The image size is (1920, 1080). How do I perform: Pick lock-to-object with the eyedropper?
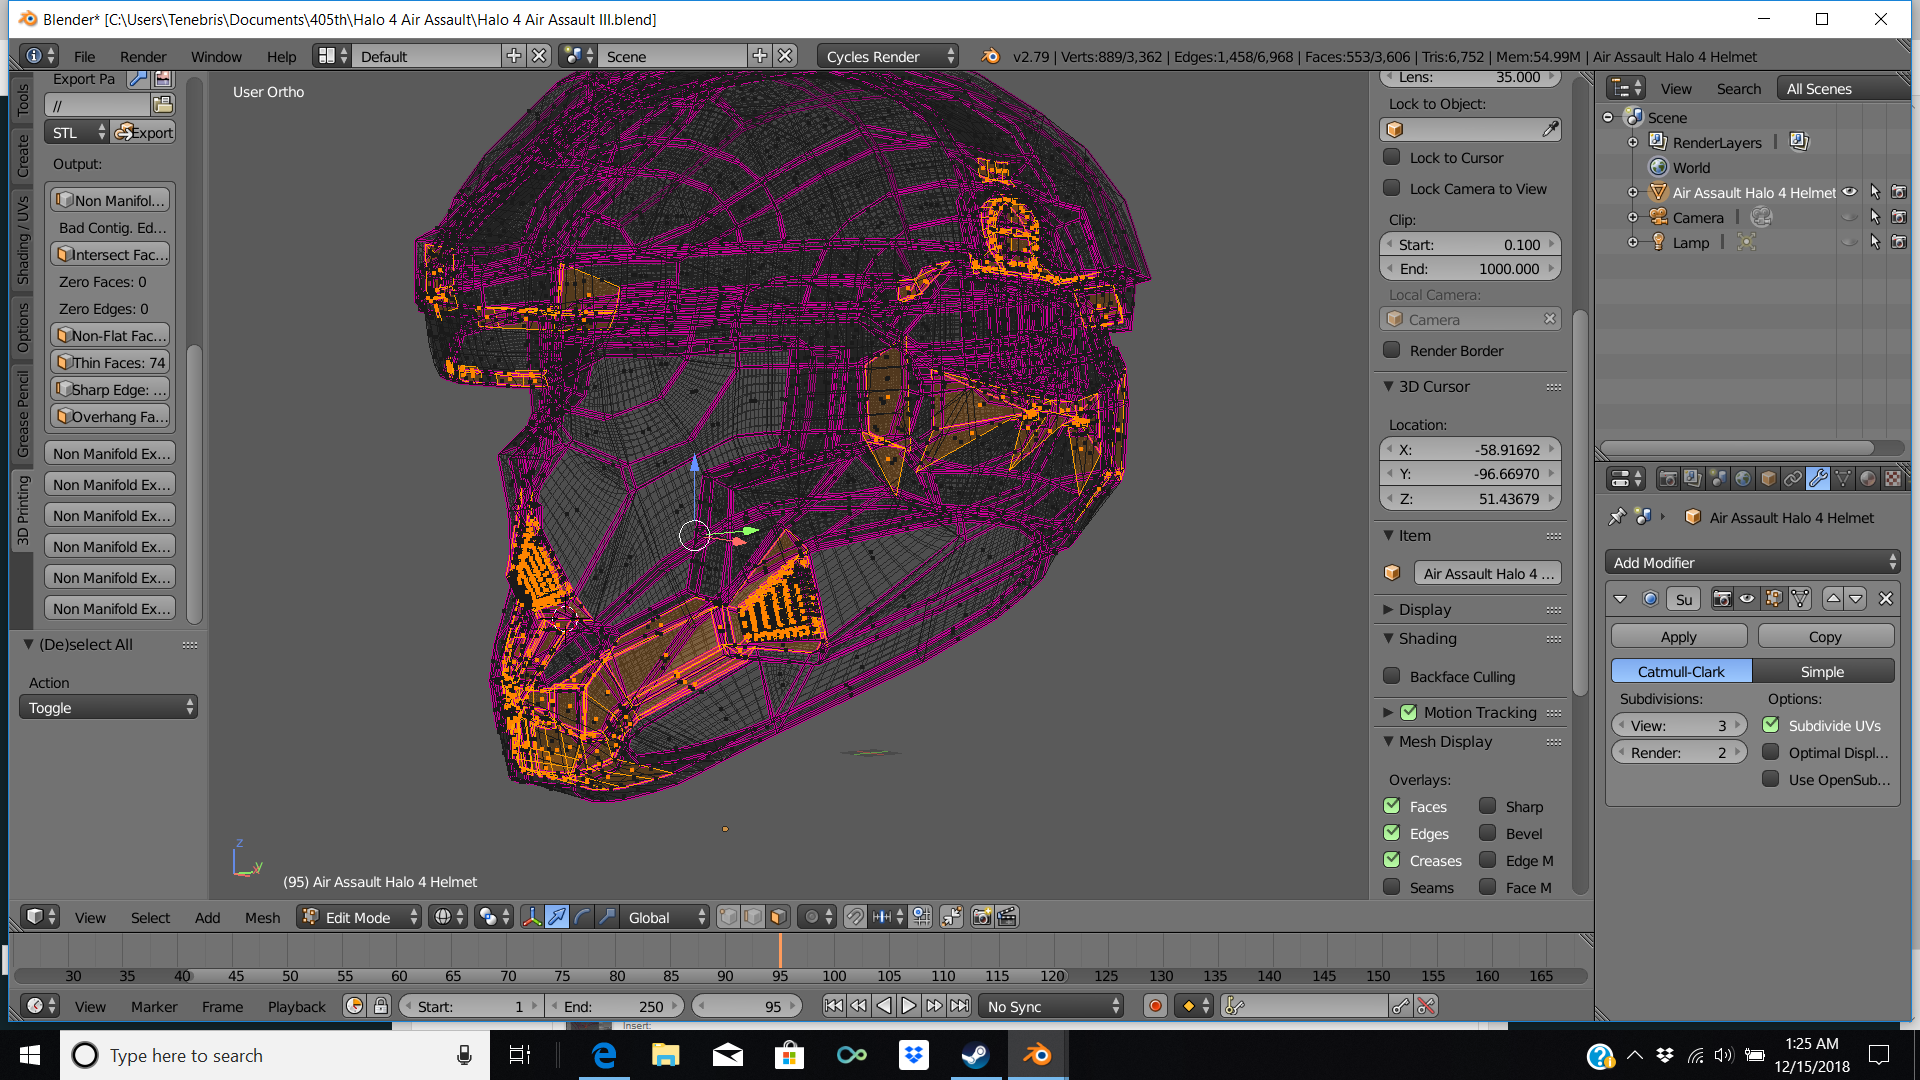pos(1550,129)
